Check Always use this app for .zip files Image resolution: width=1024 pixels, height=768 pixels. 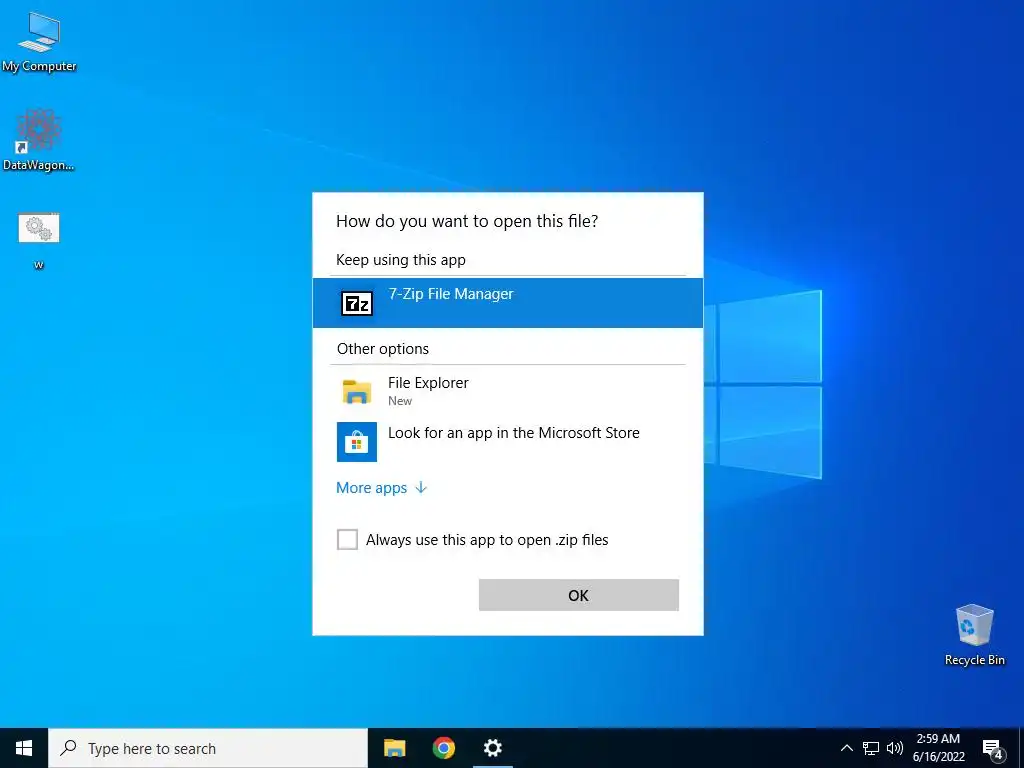347,539
